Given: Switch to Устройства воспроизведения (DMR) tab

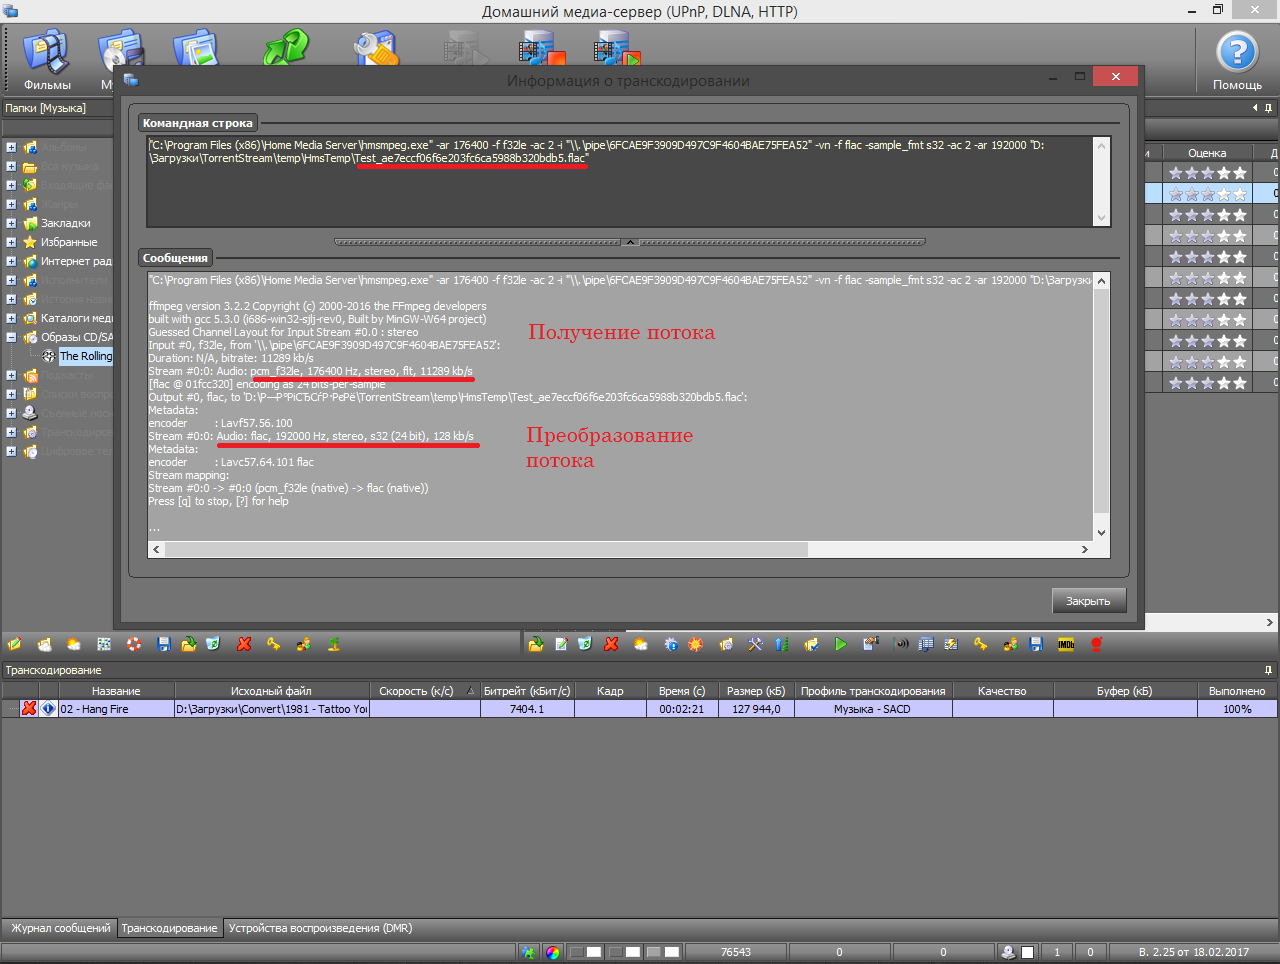Looking at the screenshot, I should (320, 928).
